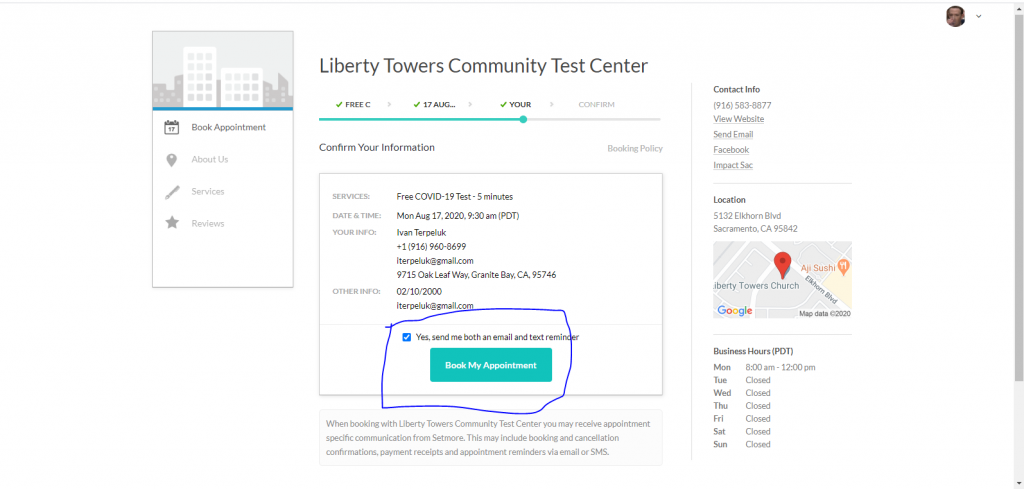Click the Services pencil icon in sidebar
The width and height of the screenshot is (1024, 489).
coord(171,192)
